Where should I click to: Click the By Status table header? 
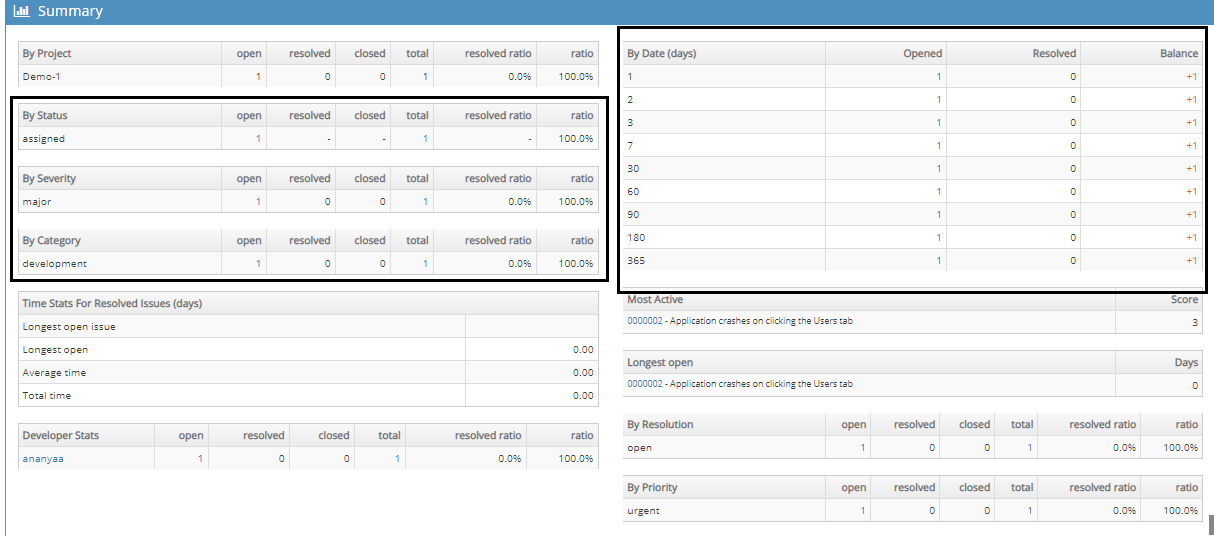click(45, 115)
